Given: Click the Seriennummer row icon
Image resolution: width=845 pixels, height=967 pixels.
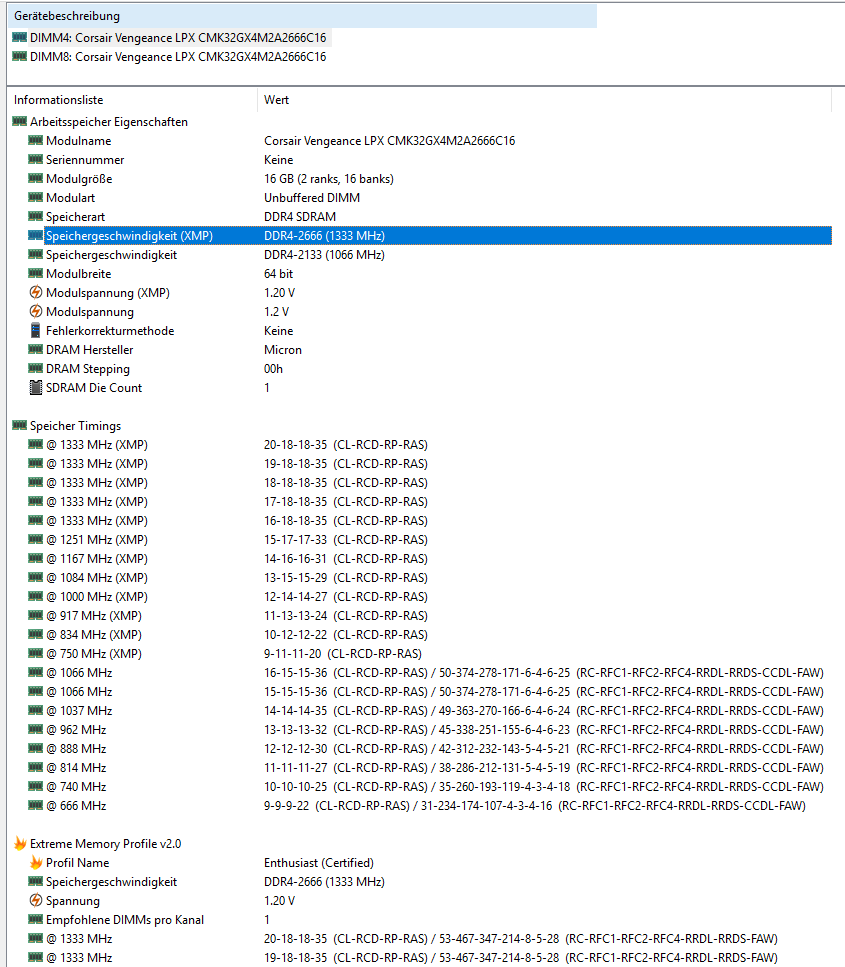Looking at the screenshot, I should tap(35, 160).
